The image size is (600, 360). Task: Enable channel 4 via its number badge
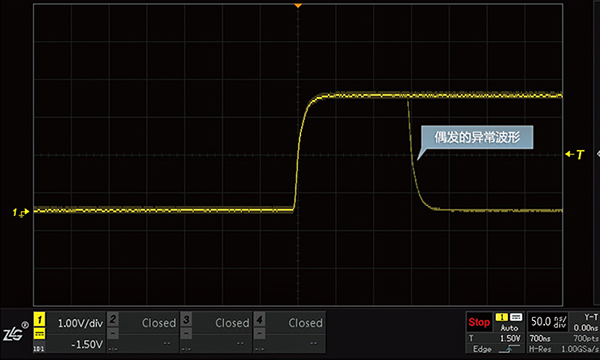click(259, 319)
